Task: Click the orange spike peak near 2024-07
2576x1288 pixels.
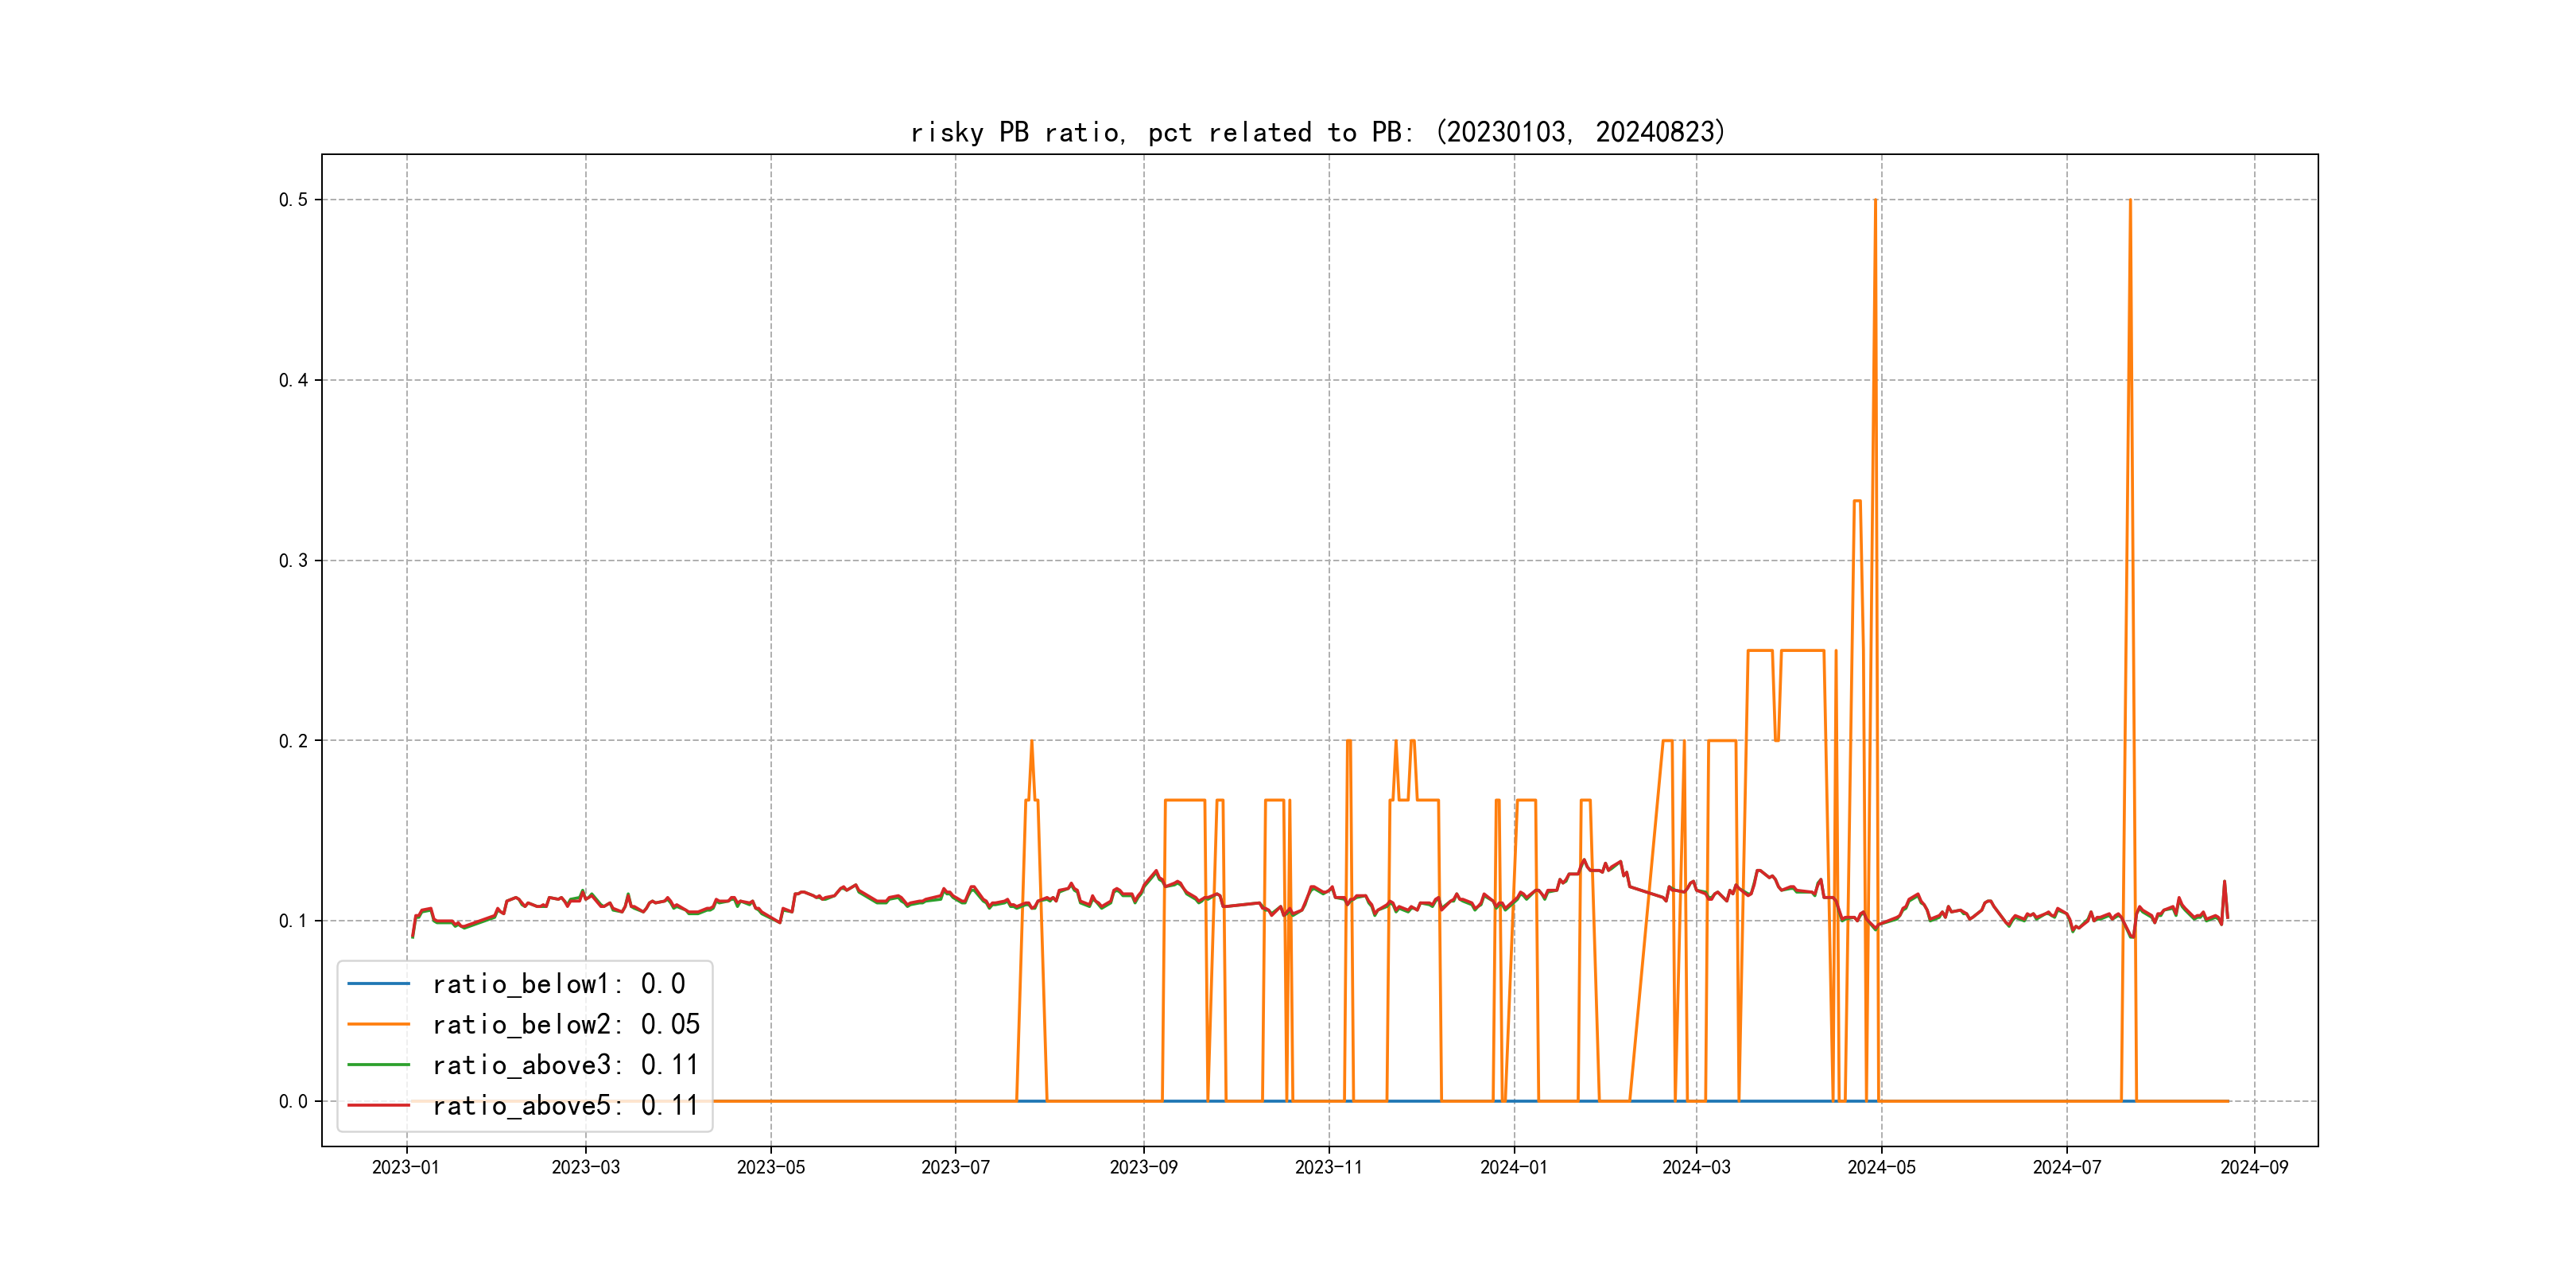Action: pos(2130,202)
